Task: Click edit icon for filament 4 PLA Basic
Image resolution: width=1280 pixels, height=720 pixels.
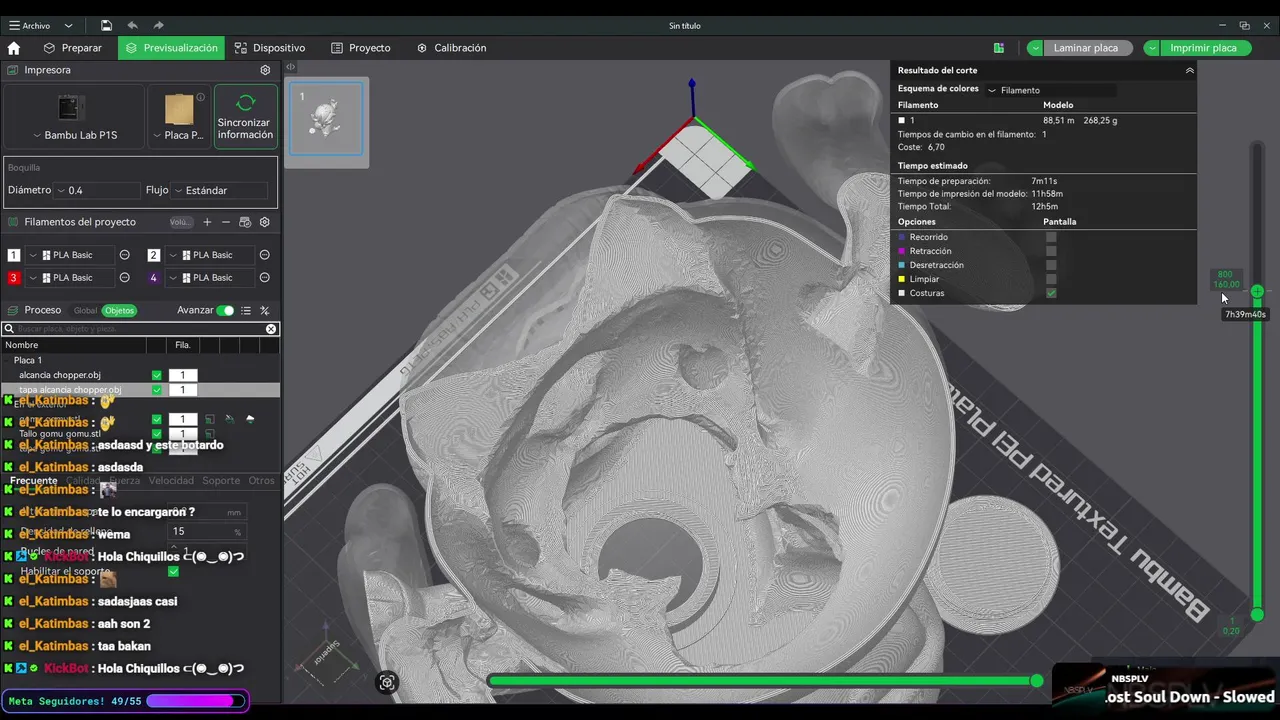Action: coord(264,278)
